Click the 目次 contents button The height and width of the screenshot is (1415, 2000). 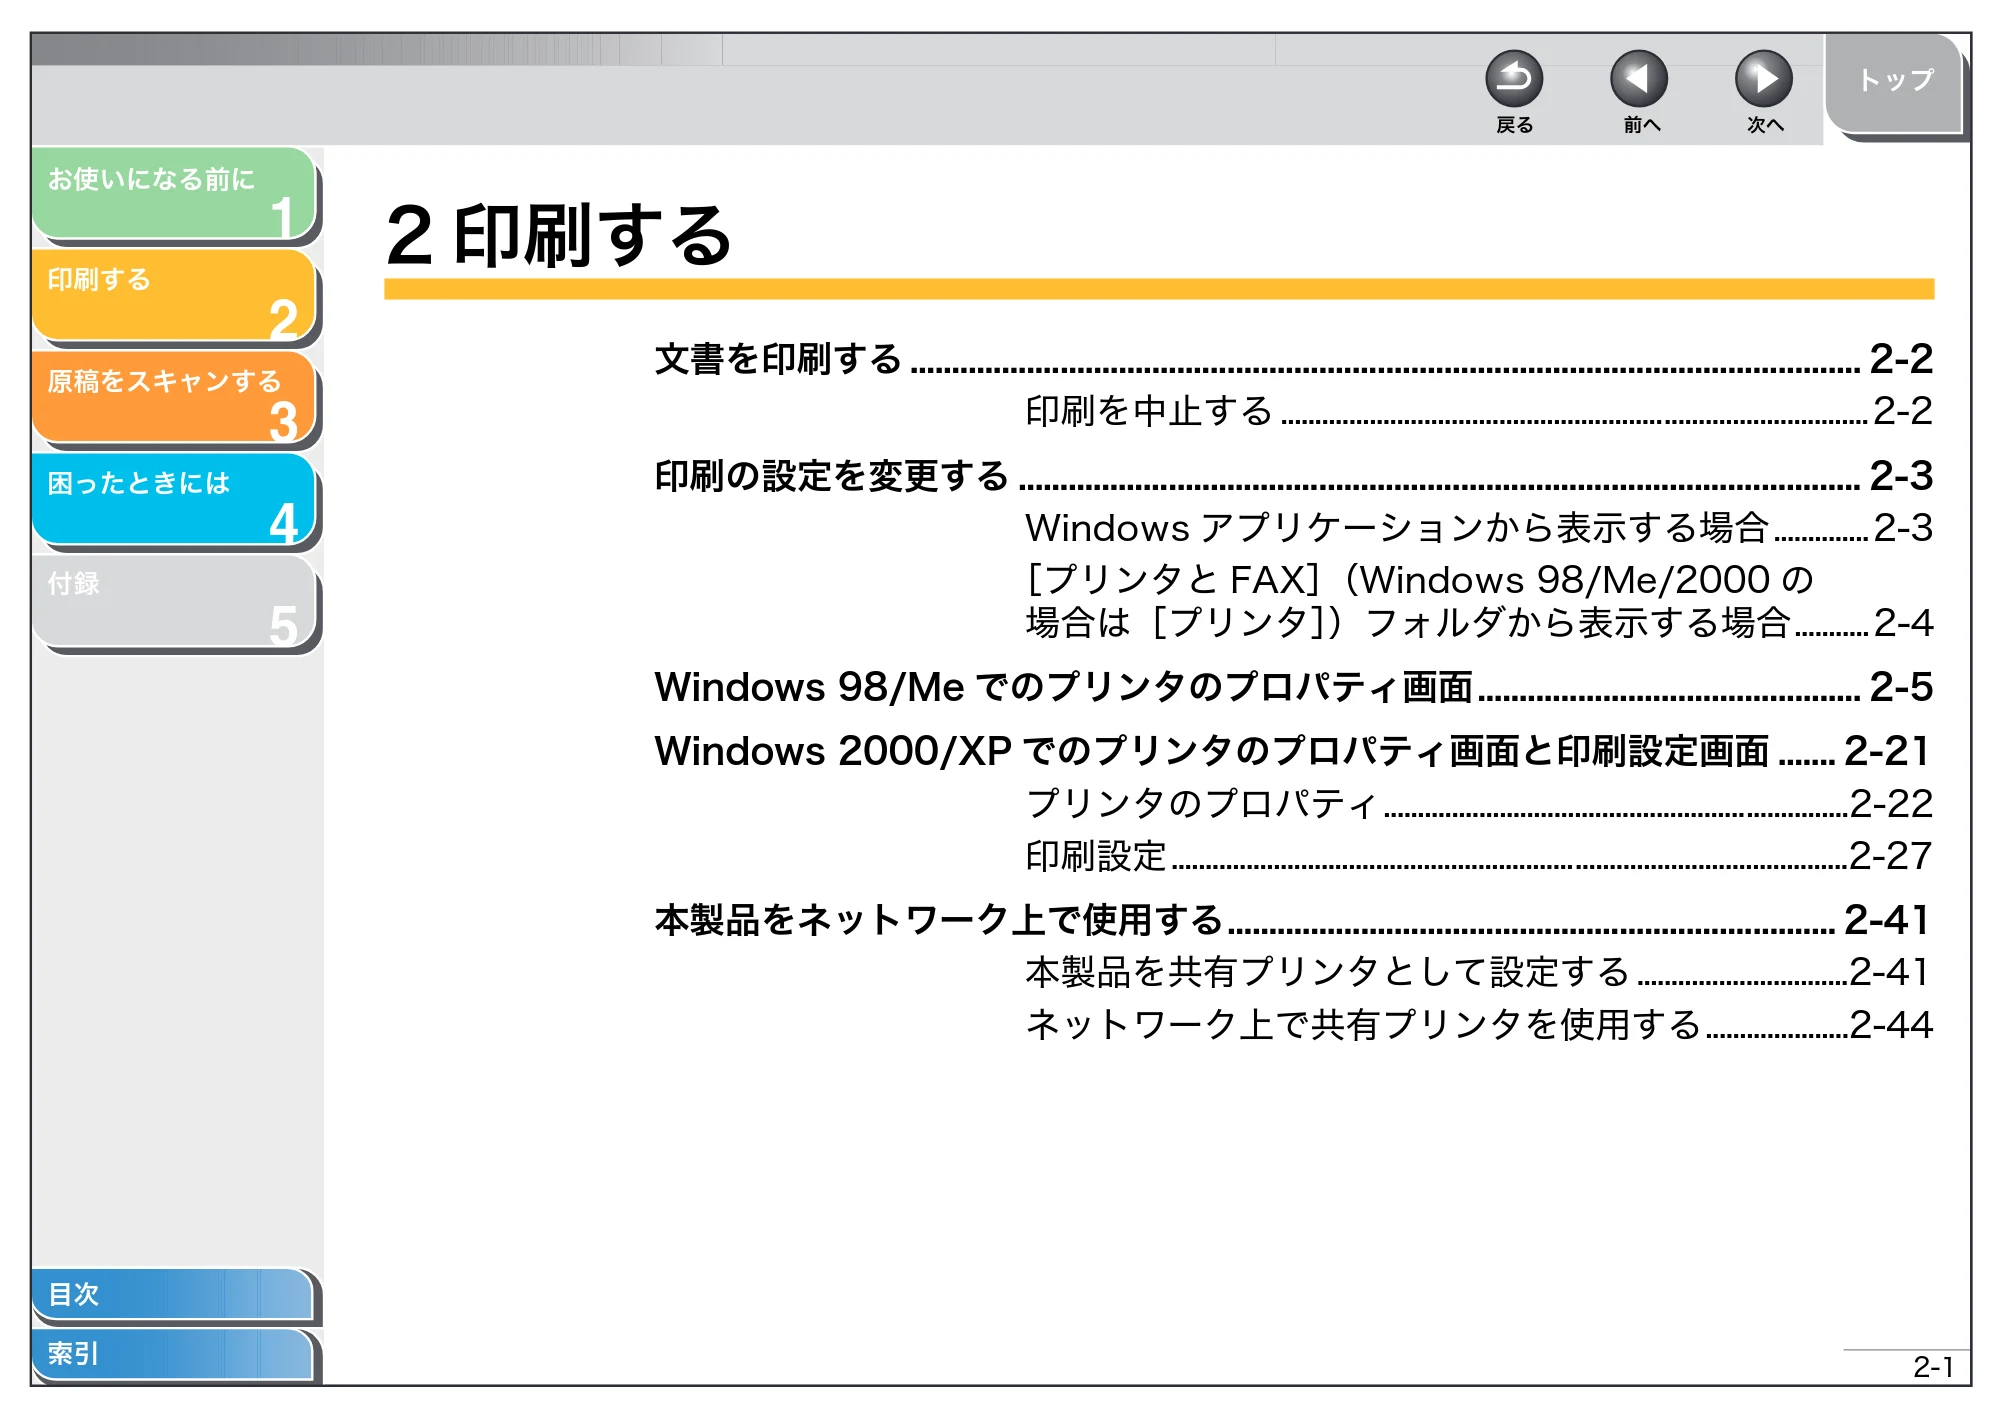pyautogui.click(x=172, y=1294)
